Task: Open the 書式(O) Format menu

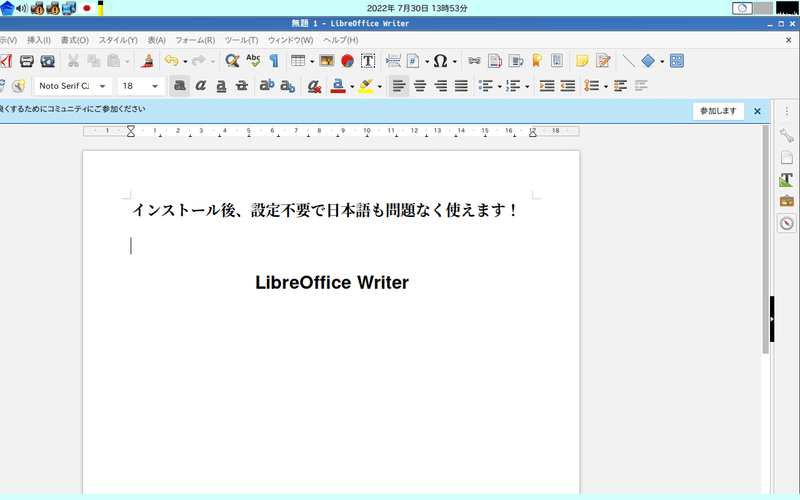Action: (74, 40)
